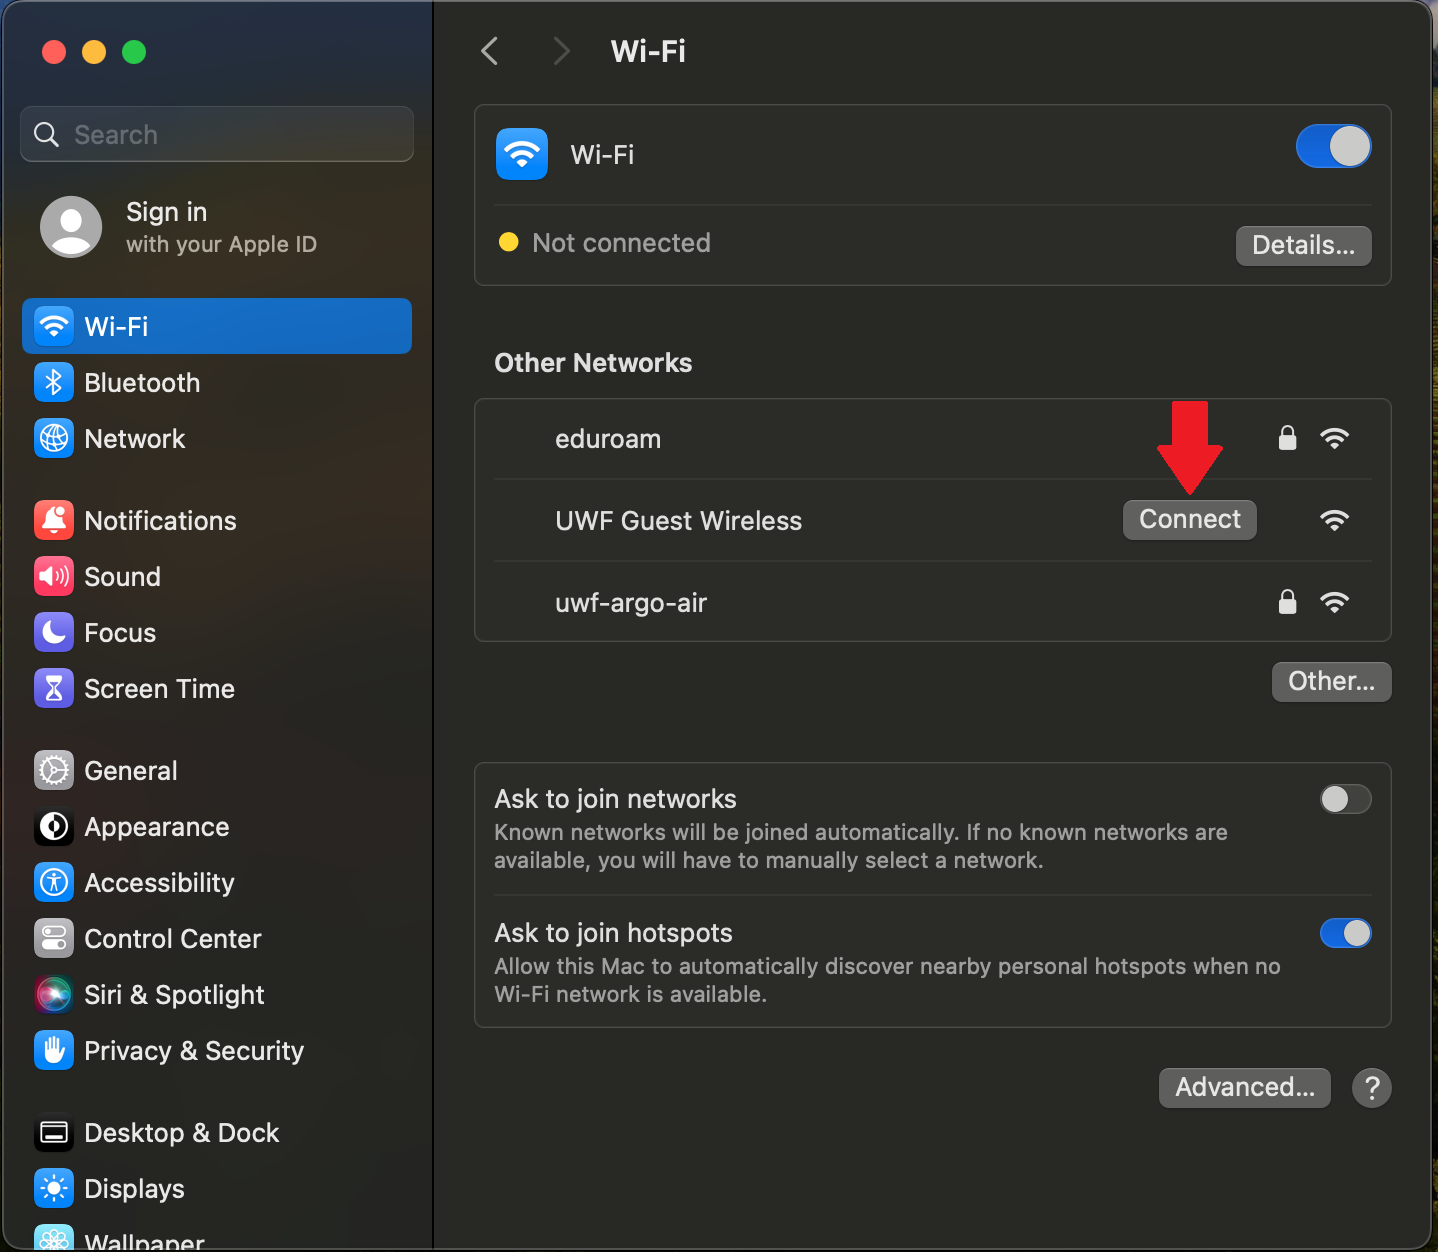Click the Siri & Spotlight icon
This screenshot has height=1252, width=1438.
pos(54,994)
